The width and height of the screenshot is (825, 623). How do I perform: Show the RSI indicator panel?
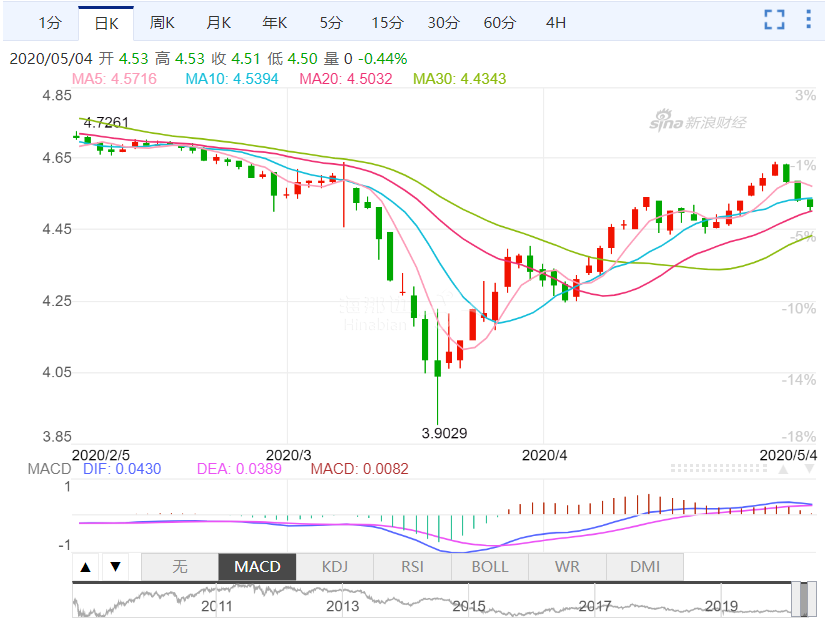412,567
